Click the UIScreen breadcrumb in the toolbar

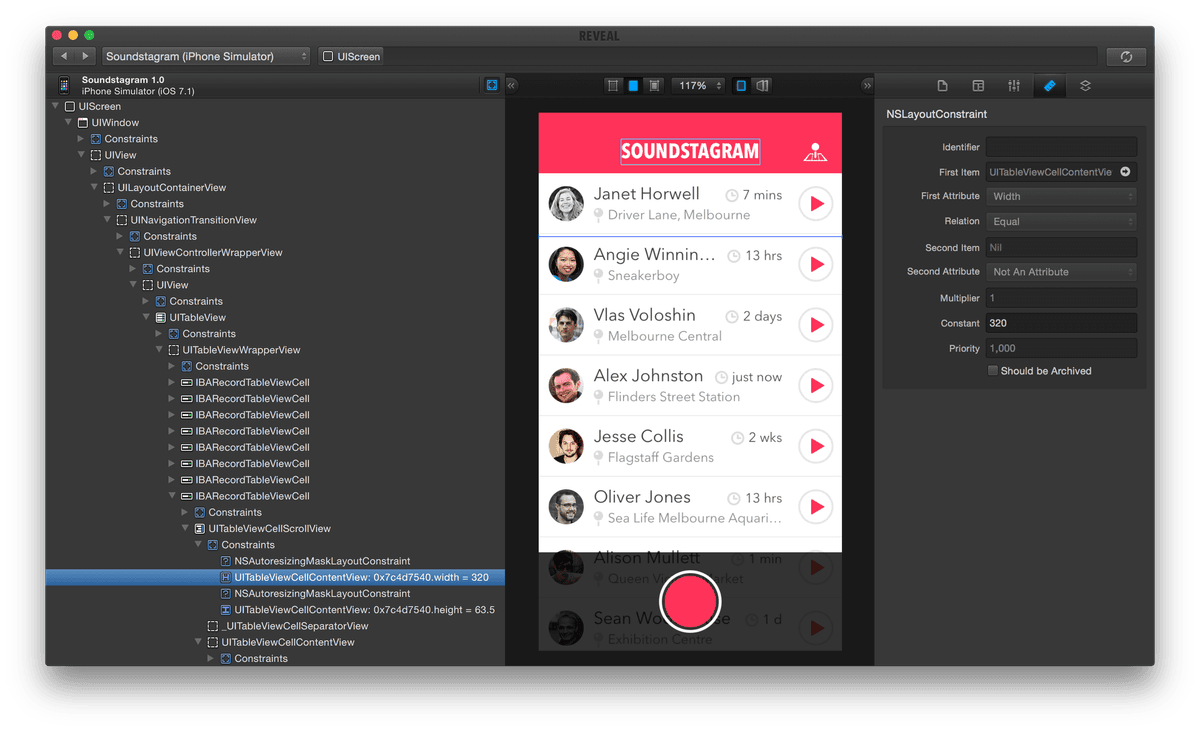click(351, 57)
